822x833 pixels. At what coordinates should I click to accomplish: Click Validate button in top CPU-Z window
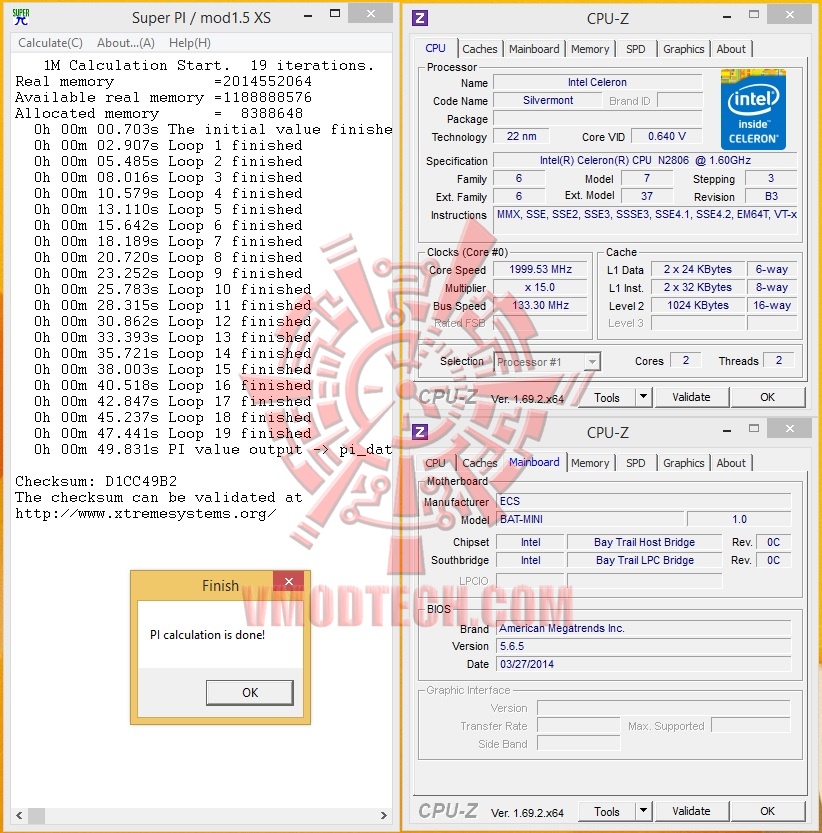(691, 397)
